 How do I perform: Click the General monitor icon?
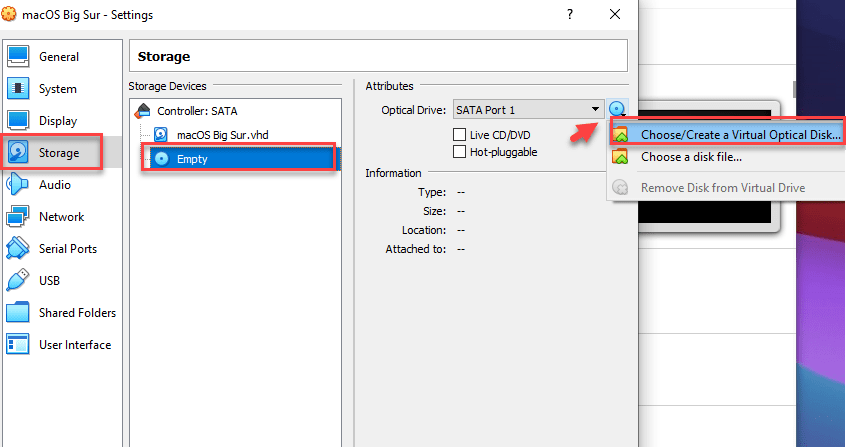coord(17,57)
